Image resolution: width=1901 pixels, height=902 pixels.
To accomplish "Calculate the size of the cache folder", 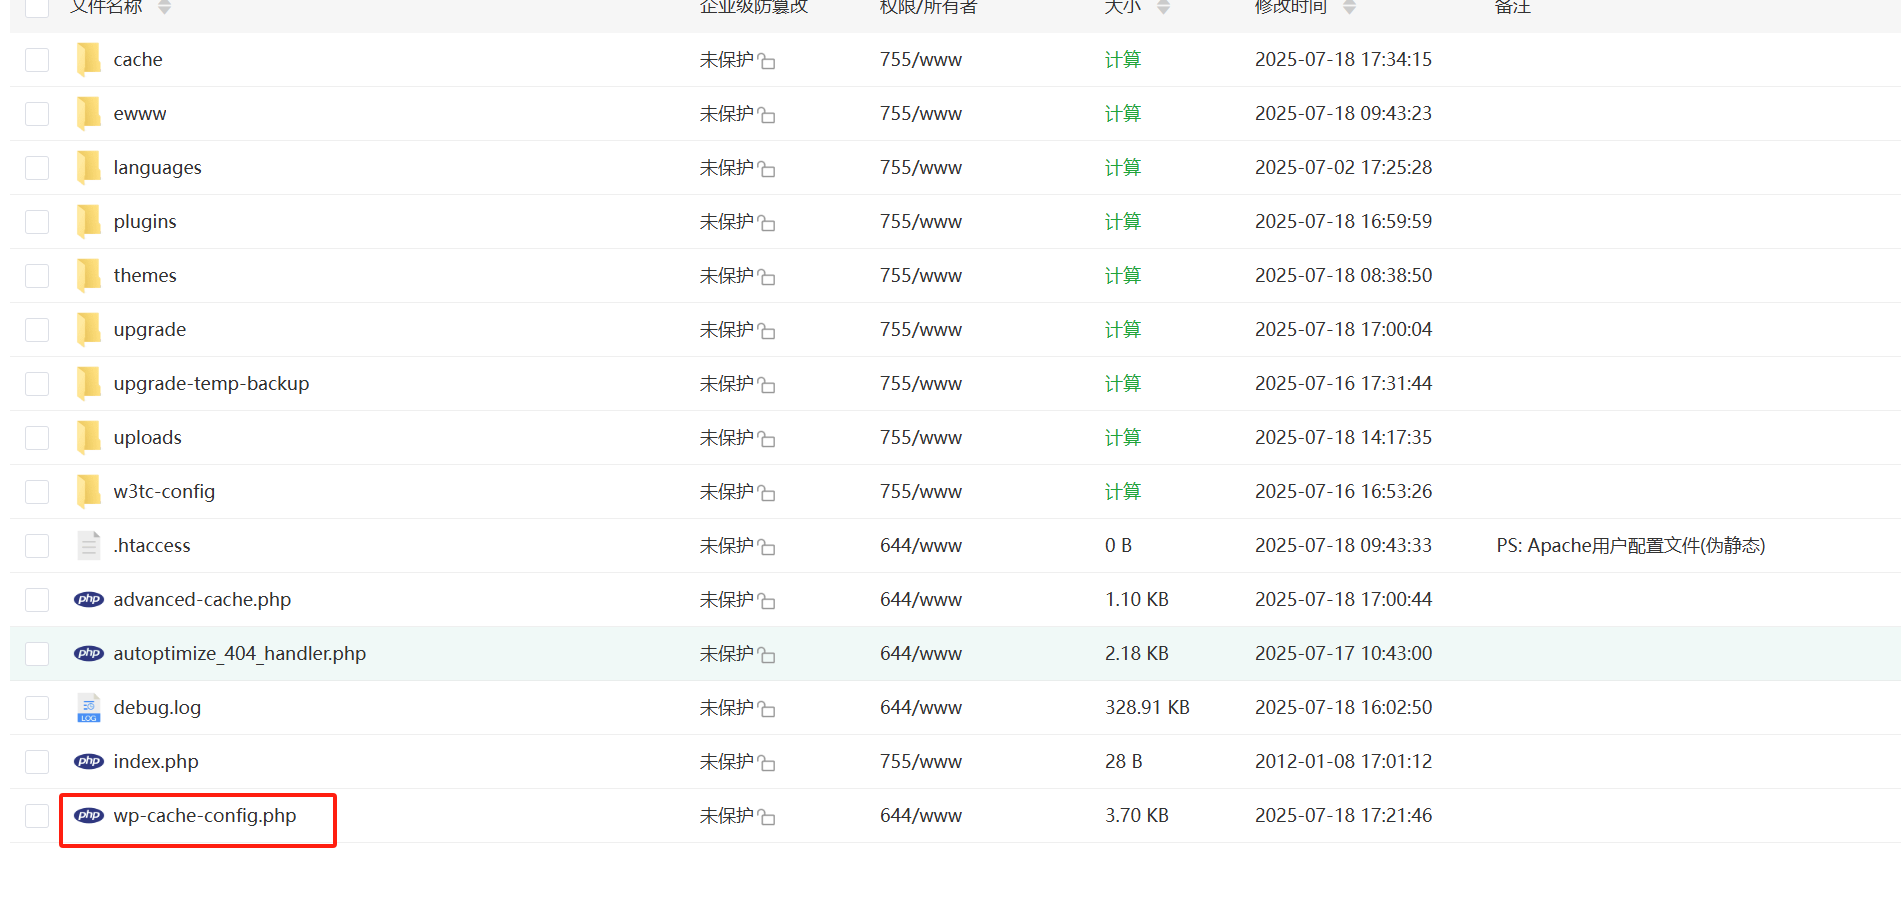I will click(x=1122, y=60).
